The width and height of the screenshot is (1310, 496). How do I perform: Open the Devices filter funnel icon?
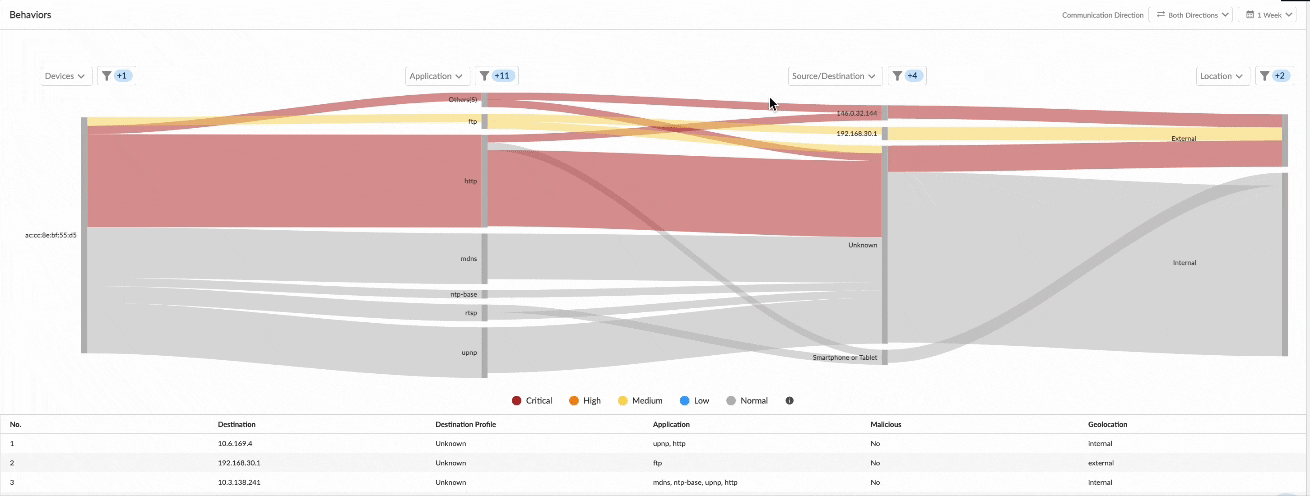106,76
